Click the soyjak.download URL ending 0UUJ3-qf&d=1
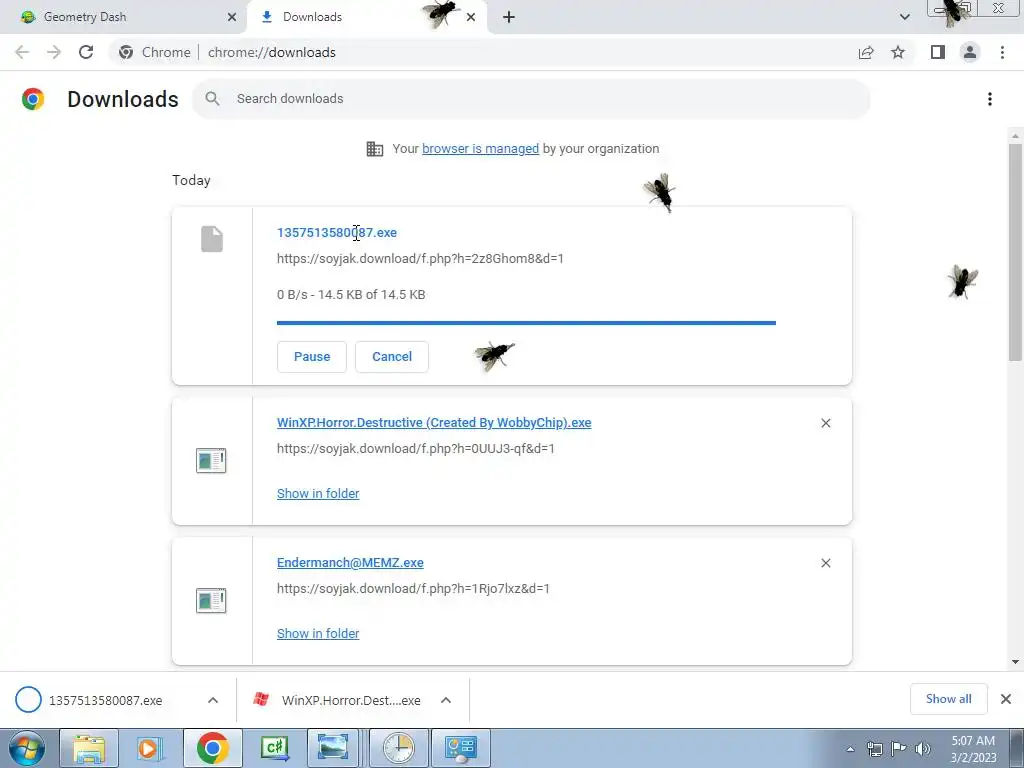This screenshot has height=768, width=1024. pyautogui.click(x=415, y=449)
